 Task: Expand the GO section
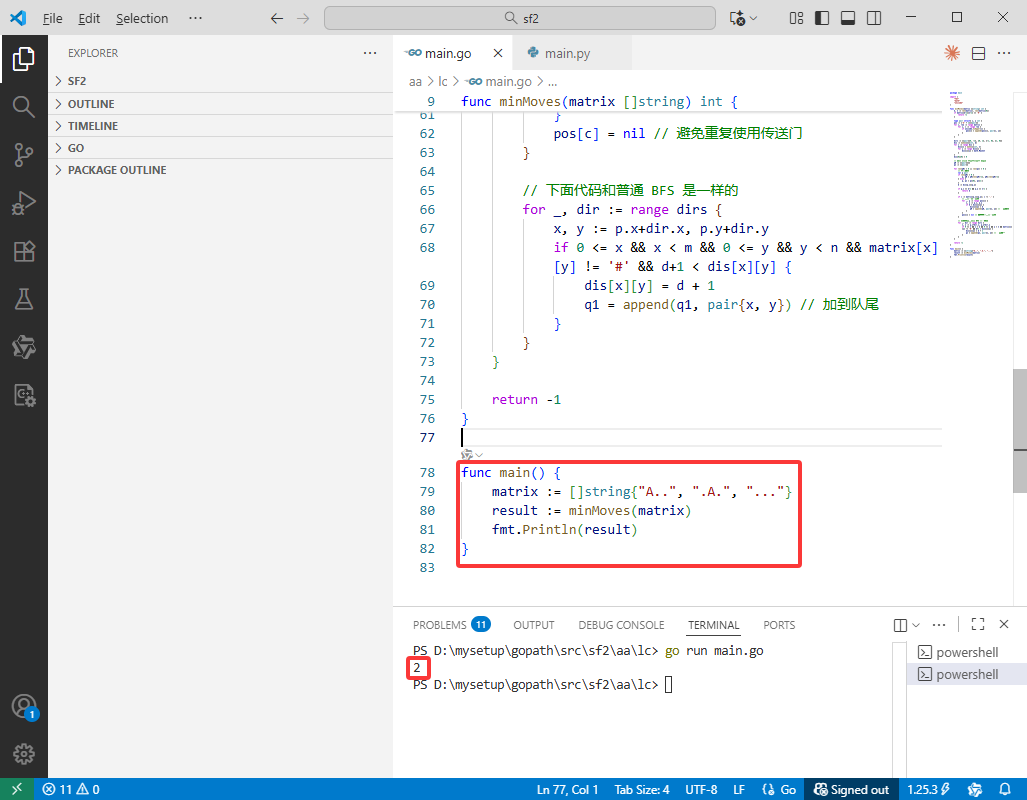click(x=221, y=148)
